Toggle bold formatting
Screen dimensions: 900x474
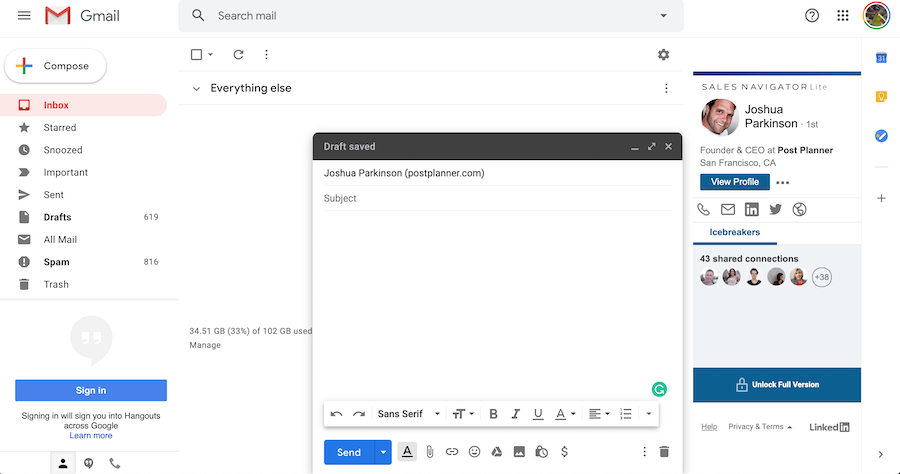pos(493,414)
